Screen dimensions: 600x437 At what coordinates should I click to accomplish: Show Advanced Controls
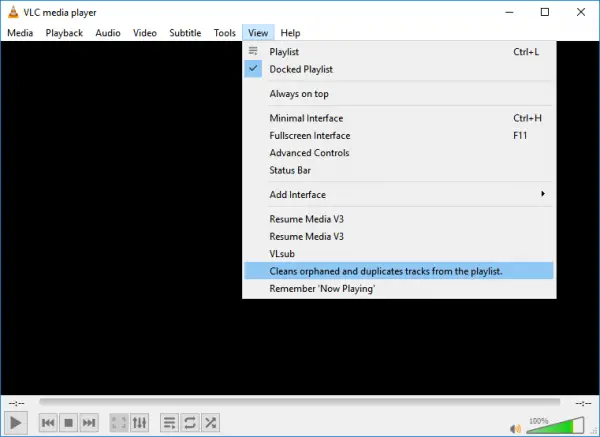coord(399,153)
